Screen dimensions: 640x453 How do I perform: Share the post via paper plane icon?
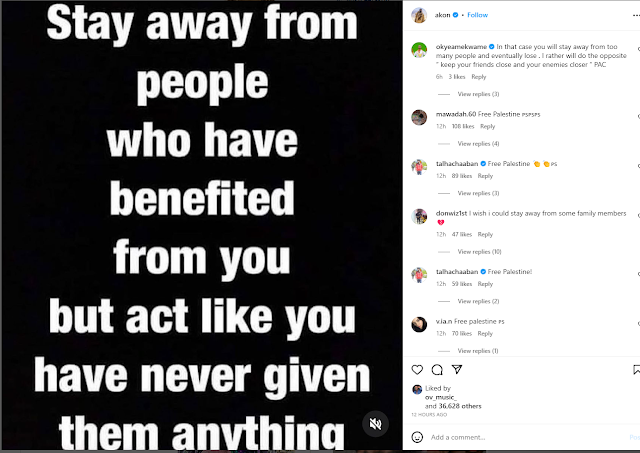[x=457, y=370]
